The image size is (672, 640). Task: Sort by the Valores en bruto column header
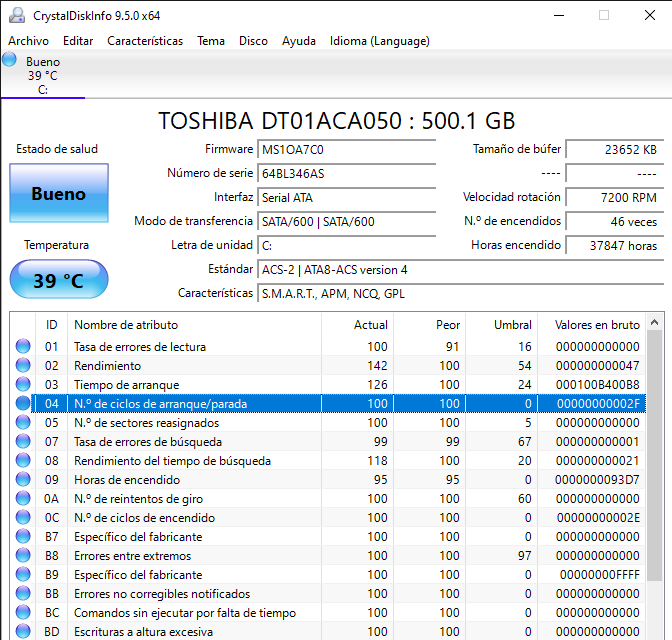595,325
